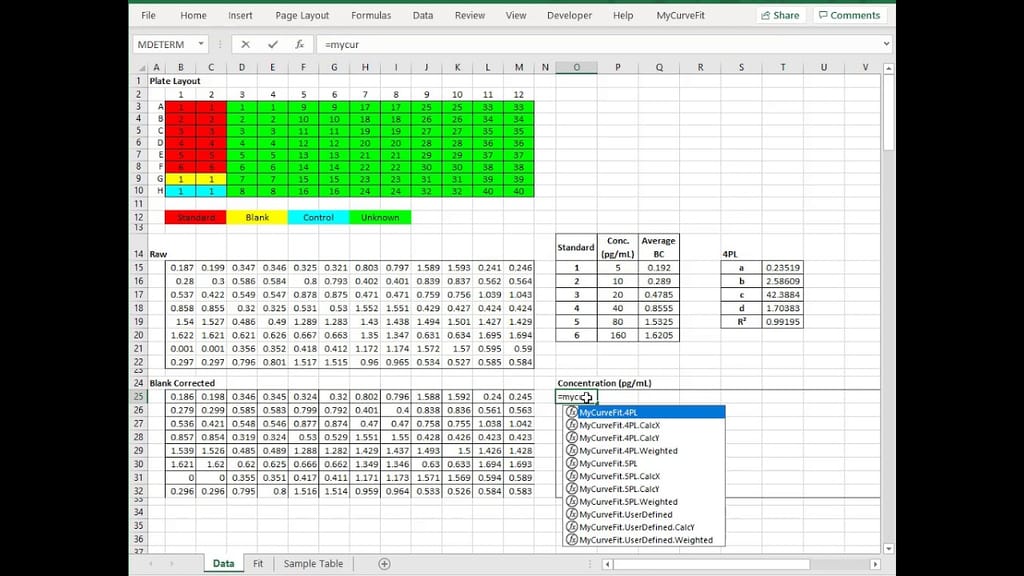The width and height of the screenshot is (1024, 576).
Task: Select MyCurveFit.4PL.CalcY function suggestion
Action: [645, 438]
